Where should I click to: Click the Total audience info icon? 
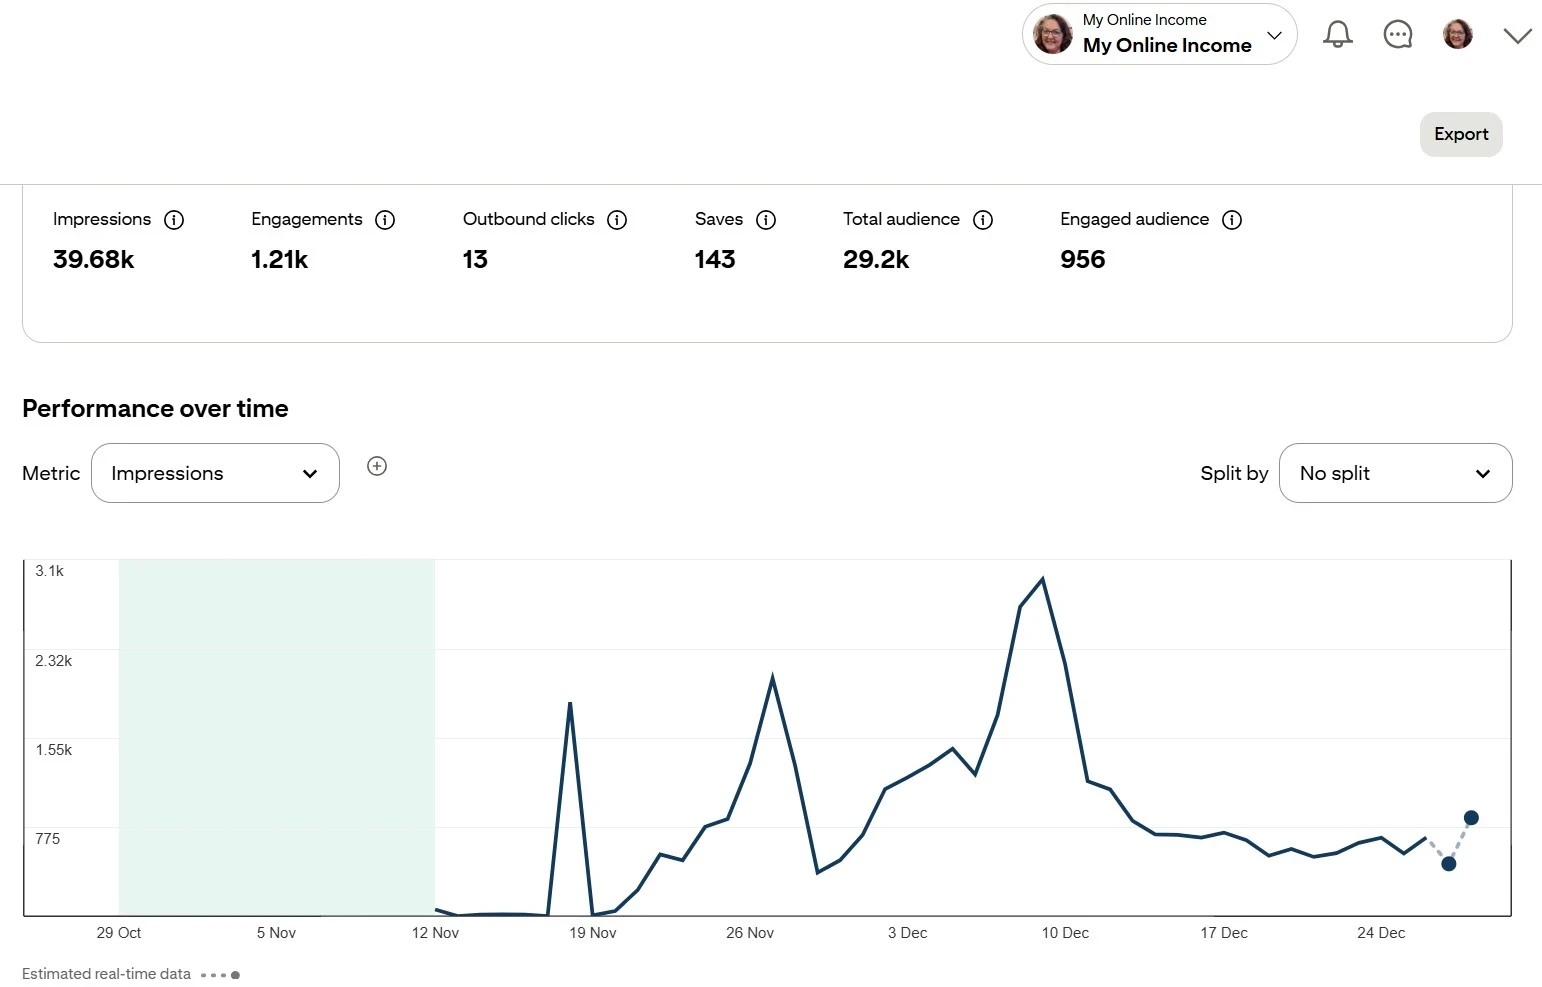[983, 220]
